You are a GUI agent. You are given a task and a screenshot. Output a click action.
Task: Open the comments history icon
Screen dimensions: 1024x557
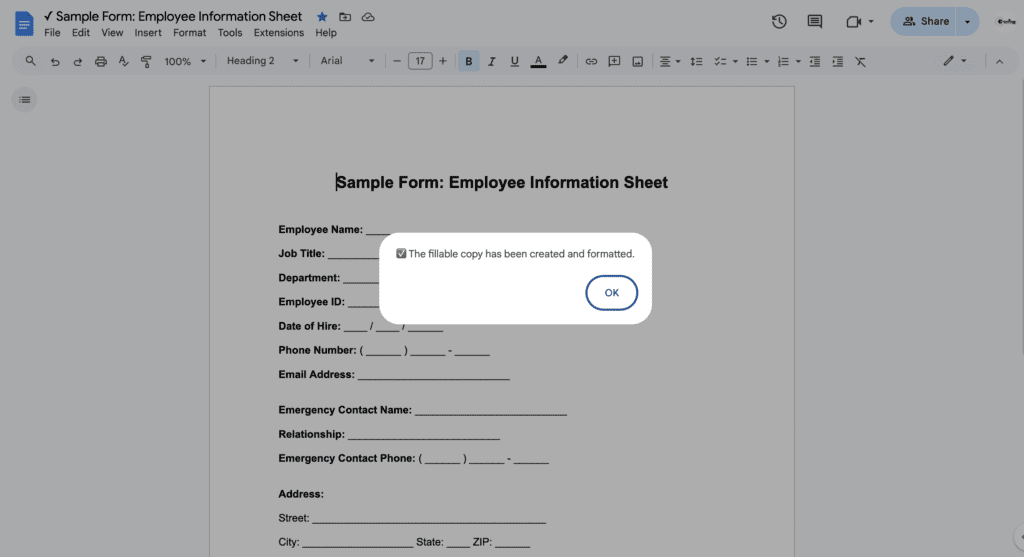tap(814, 22)
